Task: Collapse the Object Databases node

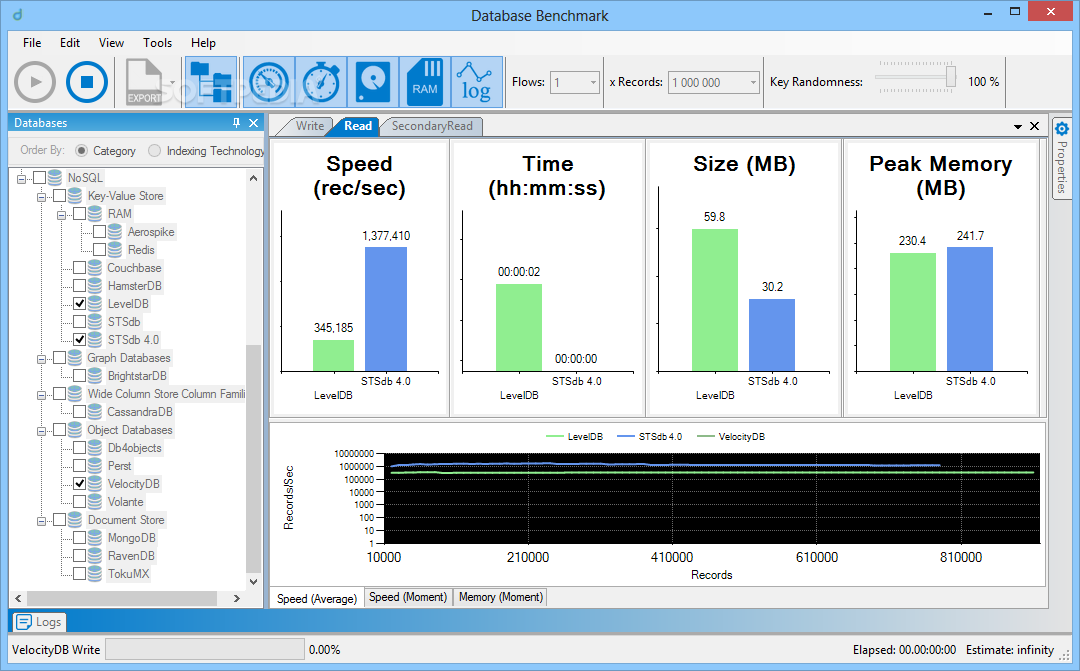Action: (41, 431)
